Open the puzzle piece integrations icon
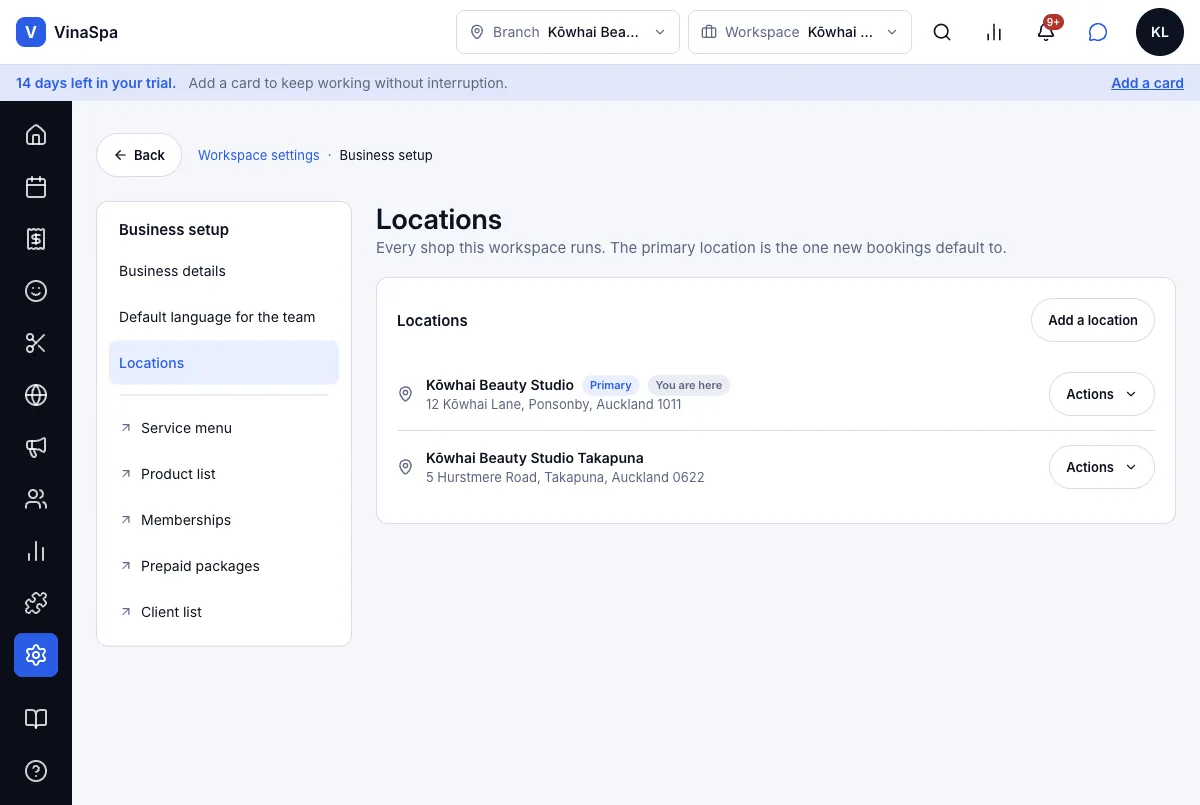The height and width of the screenshot is (805, 1200). coord(36,603)
